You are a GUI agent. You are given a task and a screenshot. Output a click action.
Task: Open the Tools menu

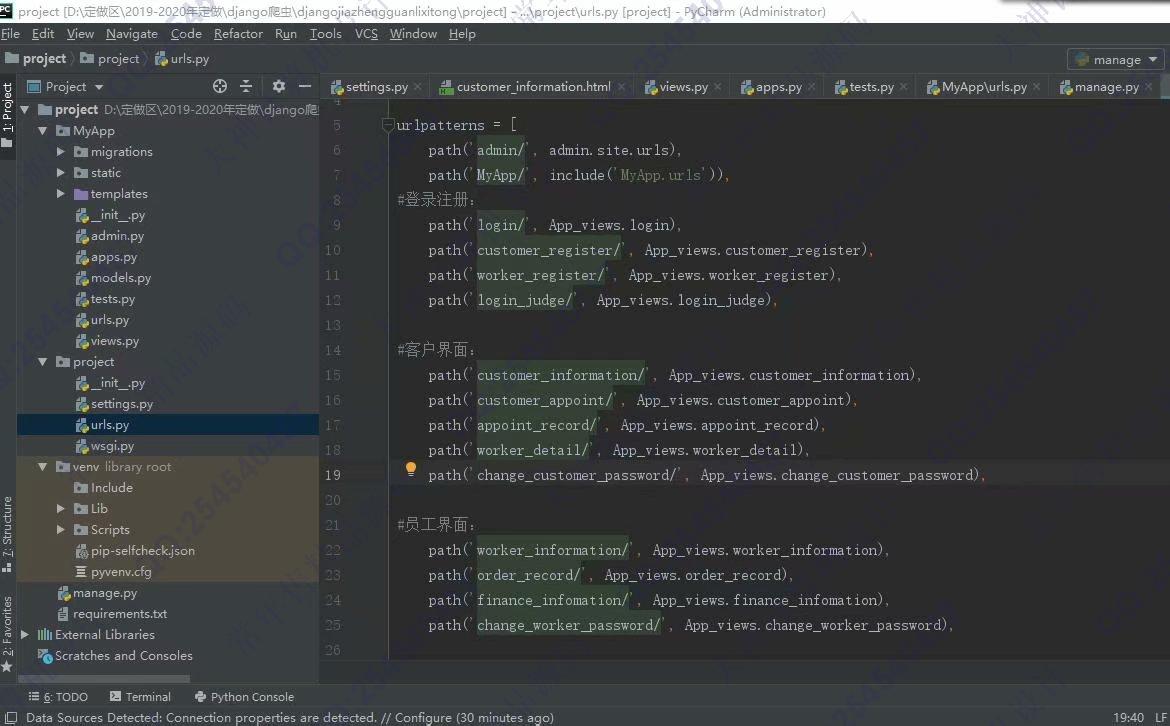tap(325, 34)
